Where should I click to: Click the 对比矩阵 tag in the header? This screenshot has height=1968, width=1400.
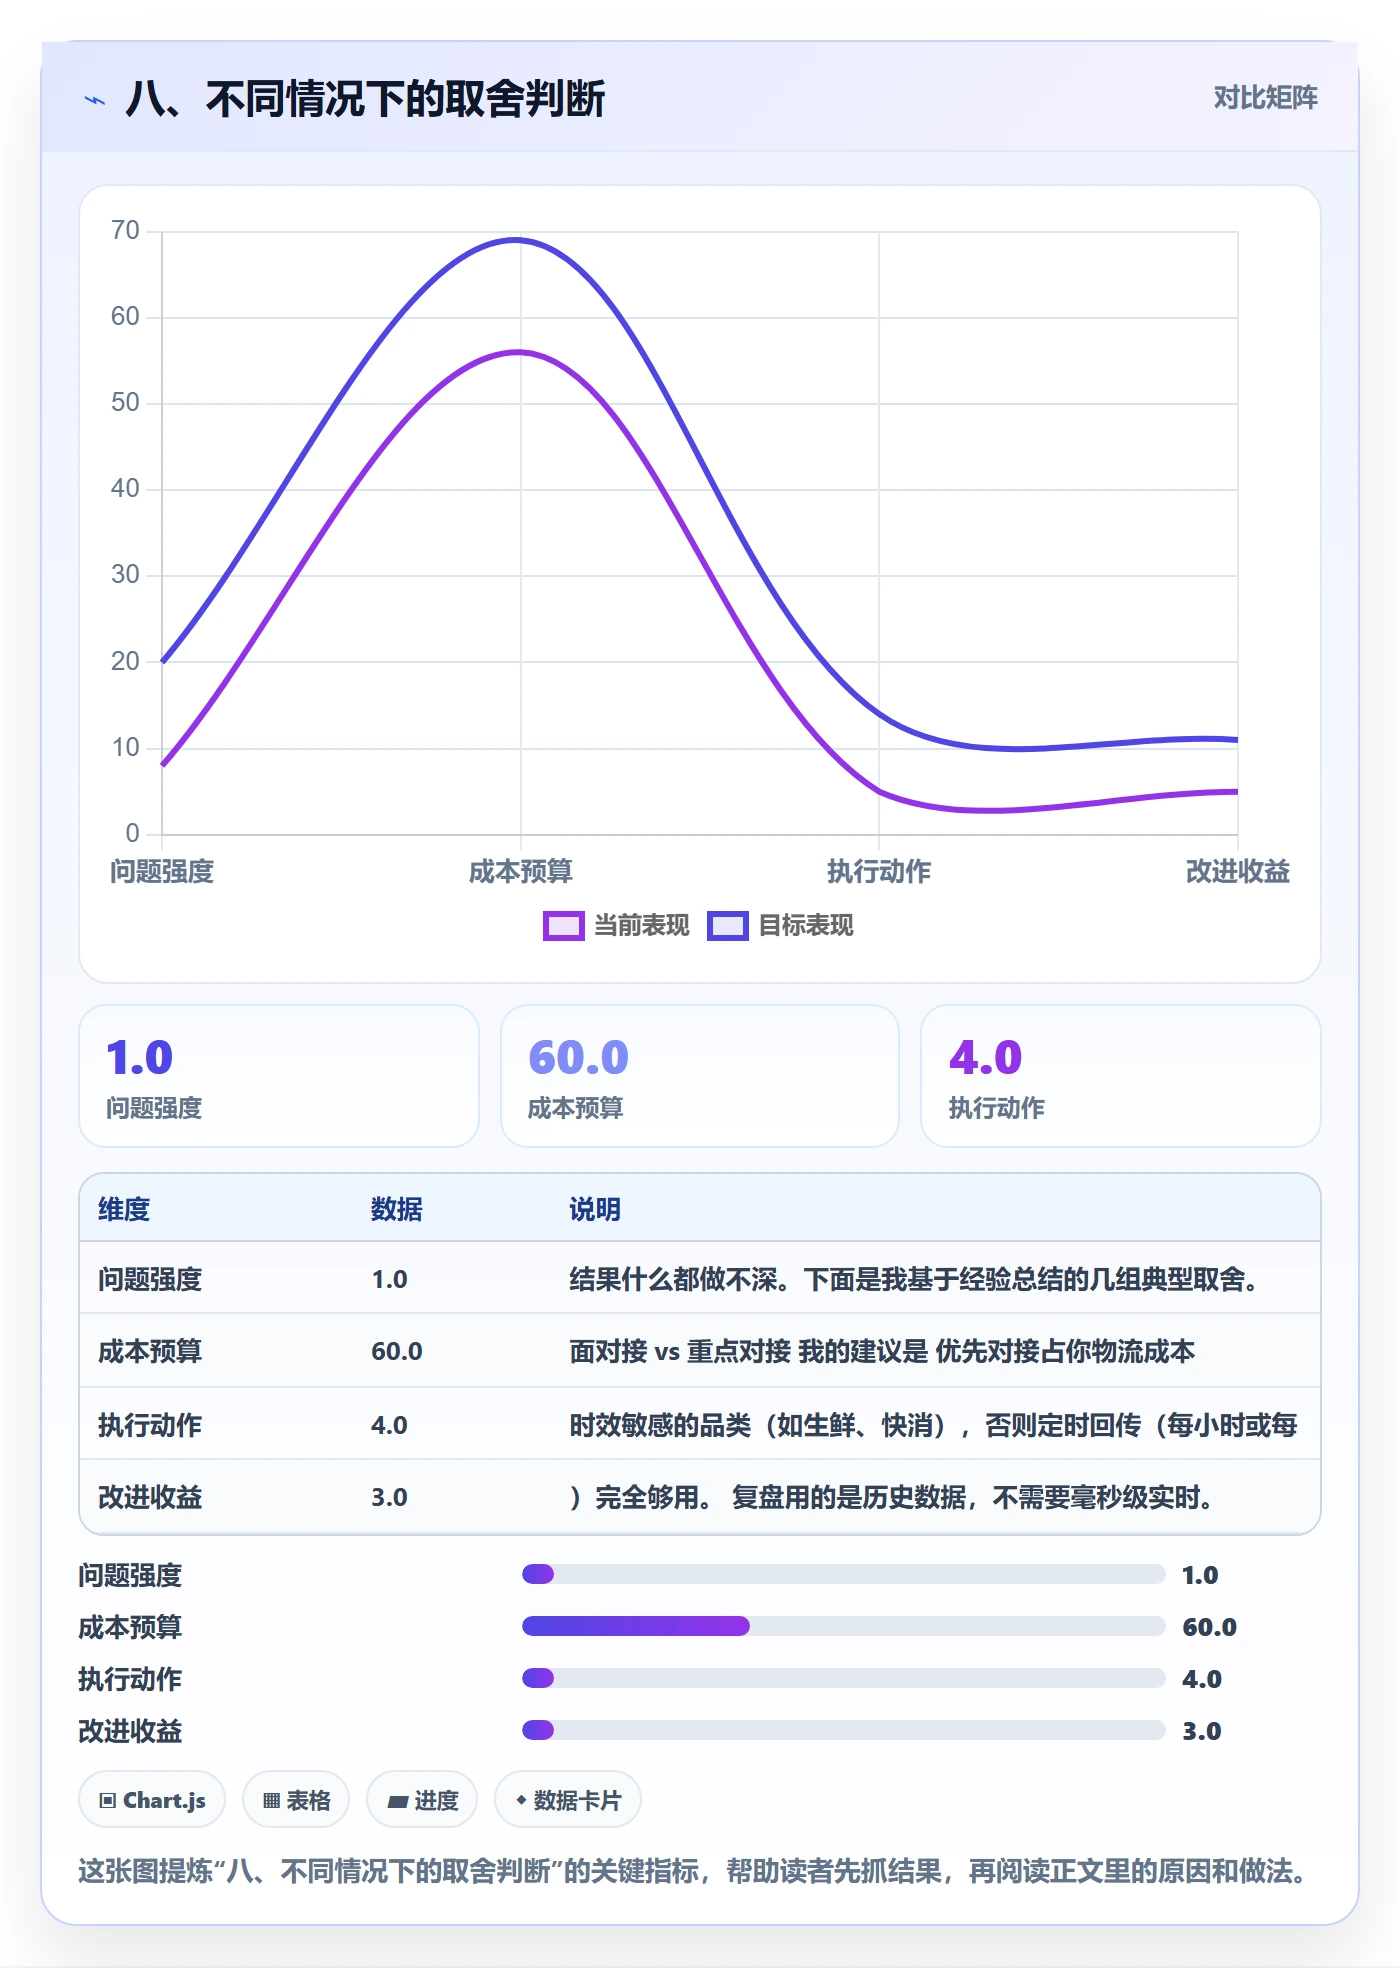pos(1265,98)
